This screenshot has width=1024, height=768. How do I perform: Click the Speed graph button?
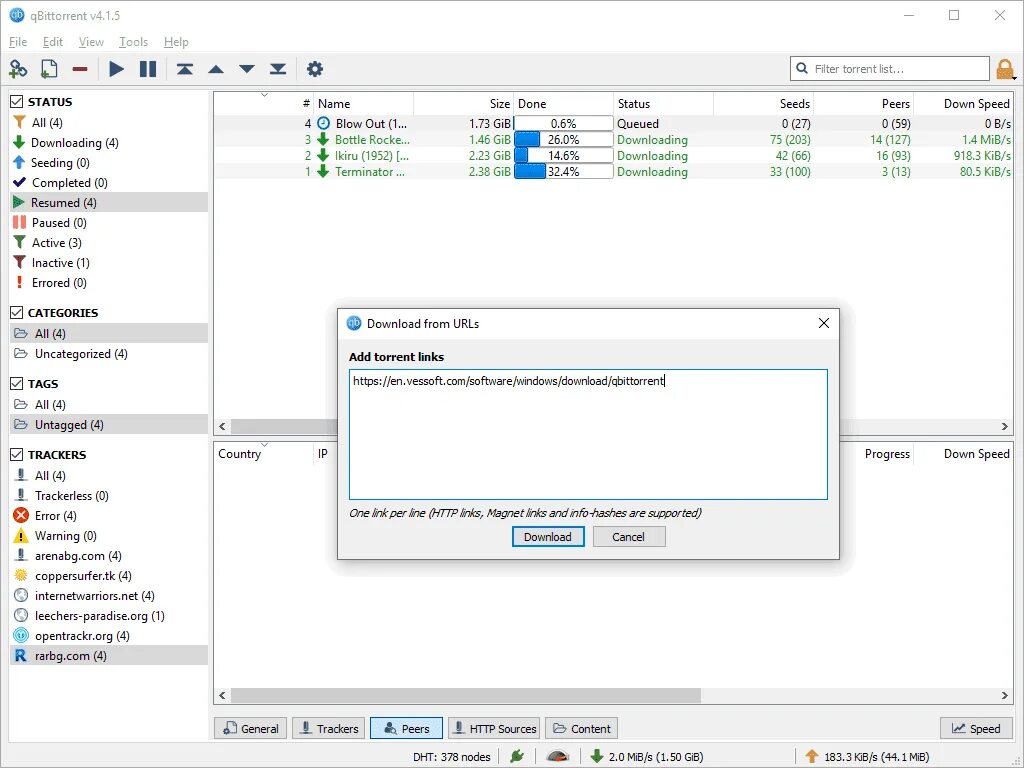click(x=976, y=728)
